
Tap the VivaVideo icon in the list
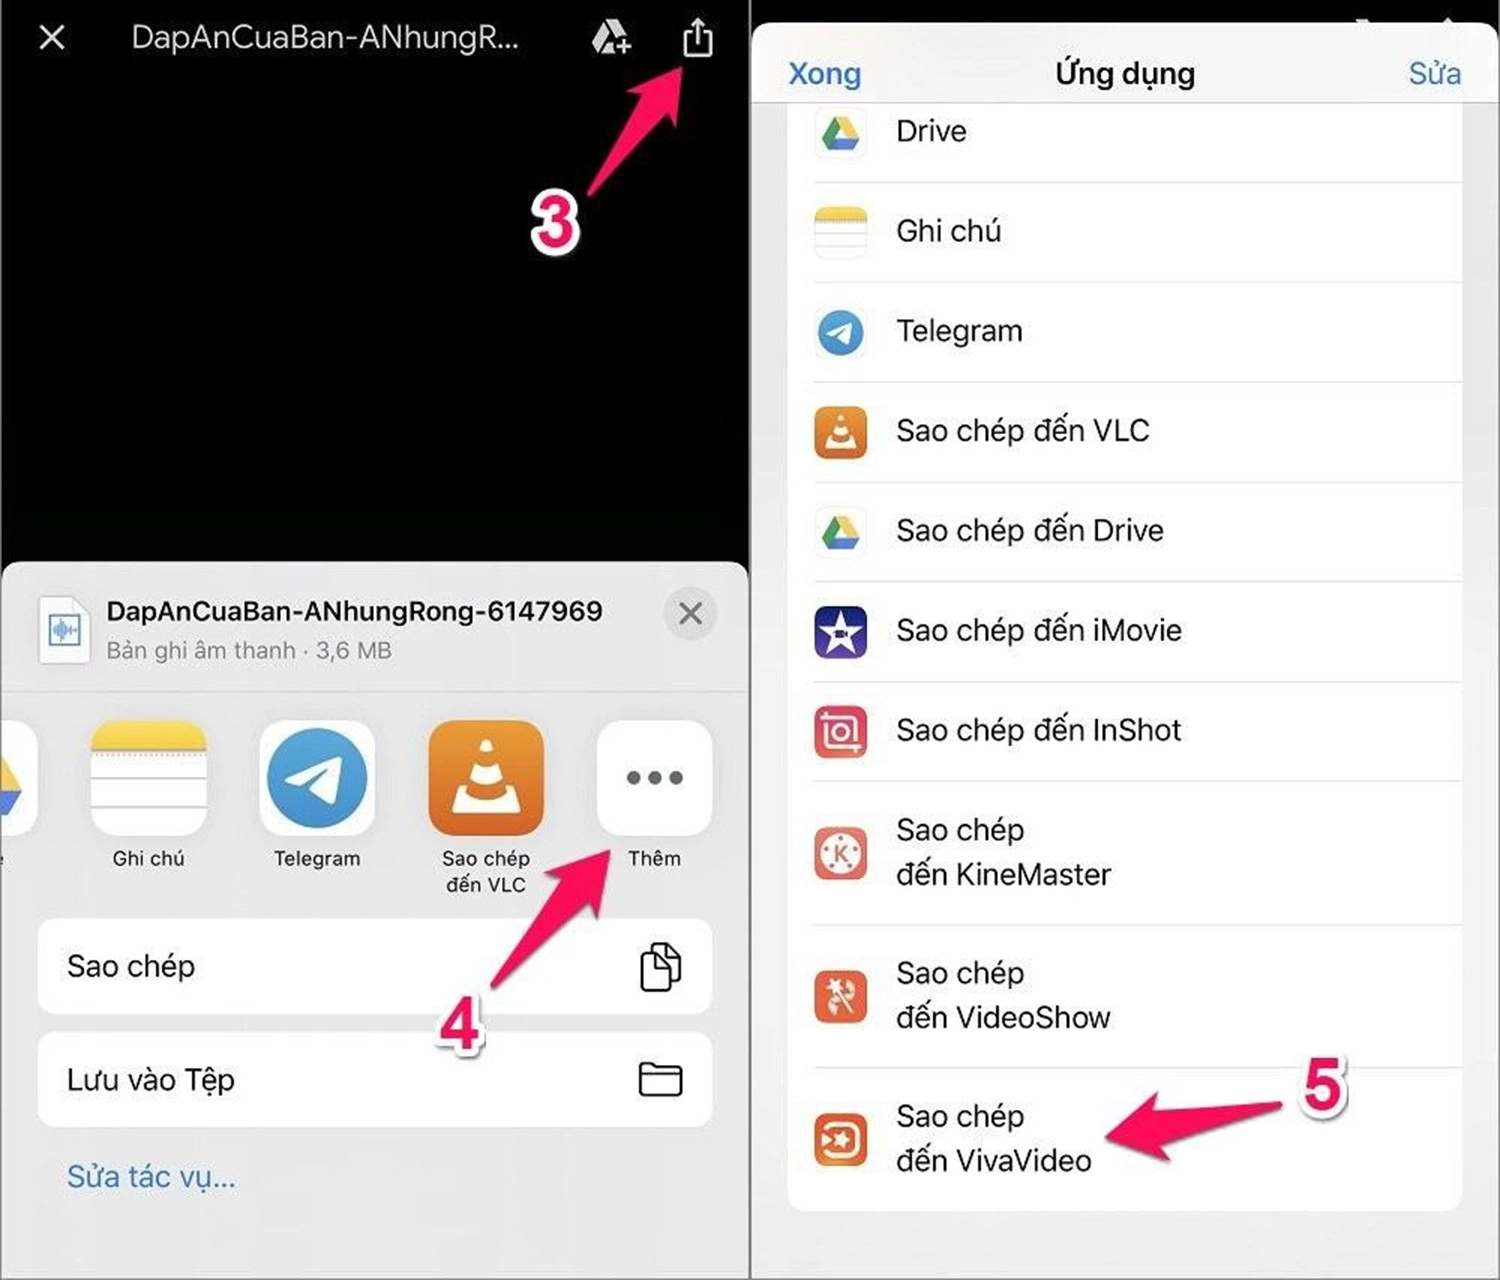coord(841,1139)
